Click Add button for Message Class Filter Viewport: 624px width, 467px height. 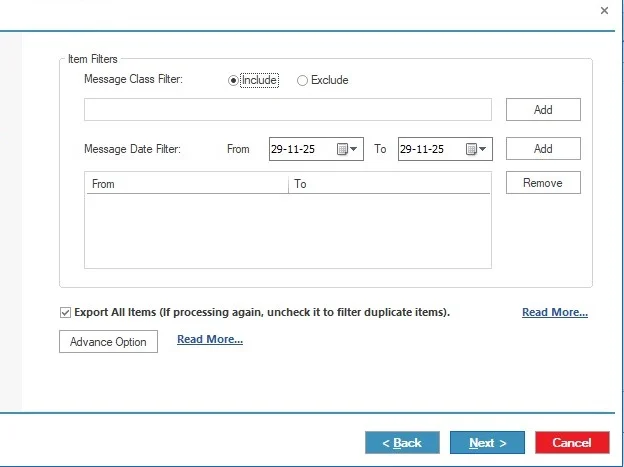point(543,109)
